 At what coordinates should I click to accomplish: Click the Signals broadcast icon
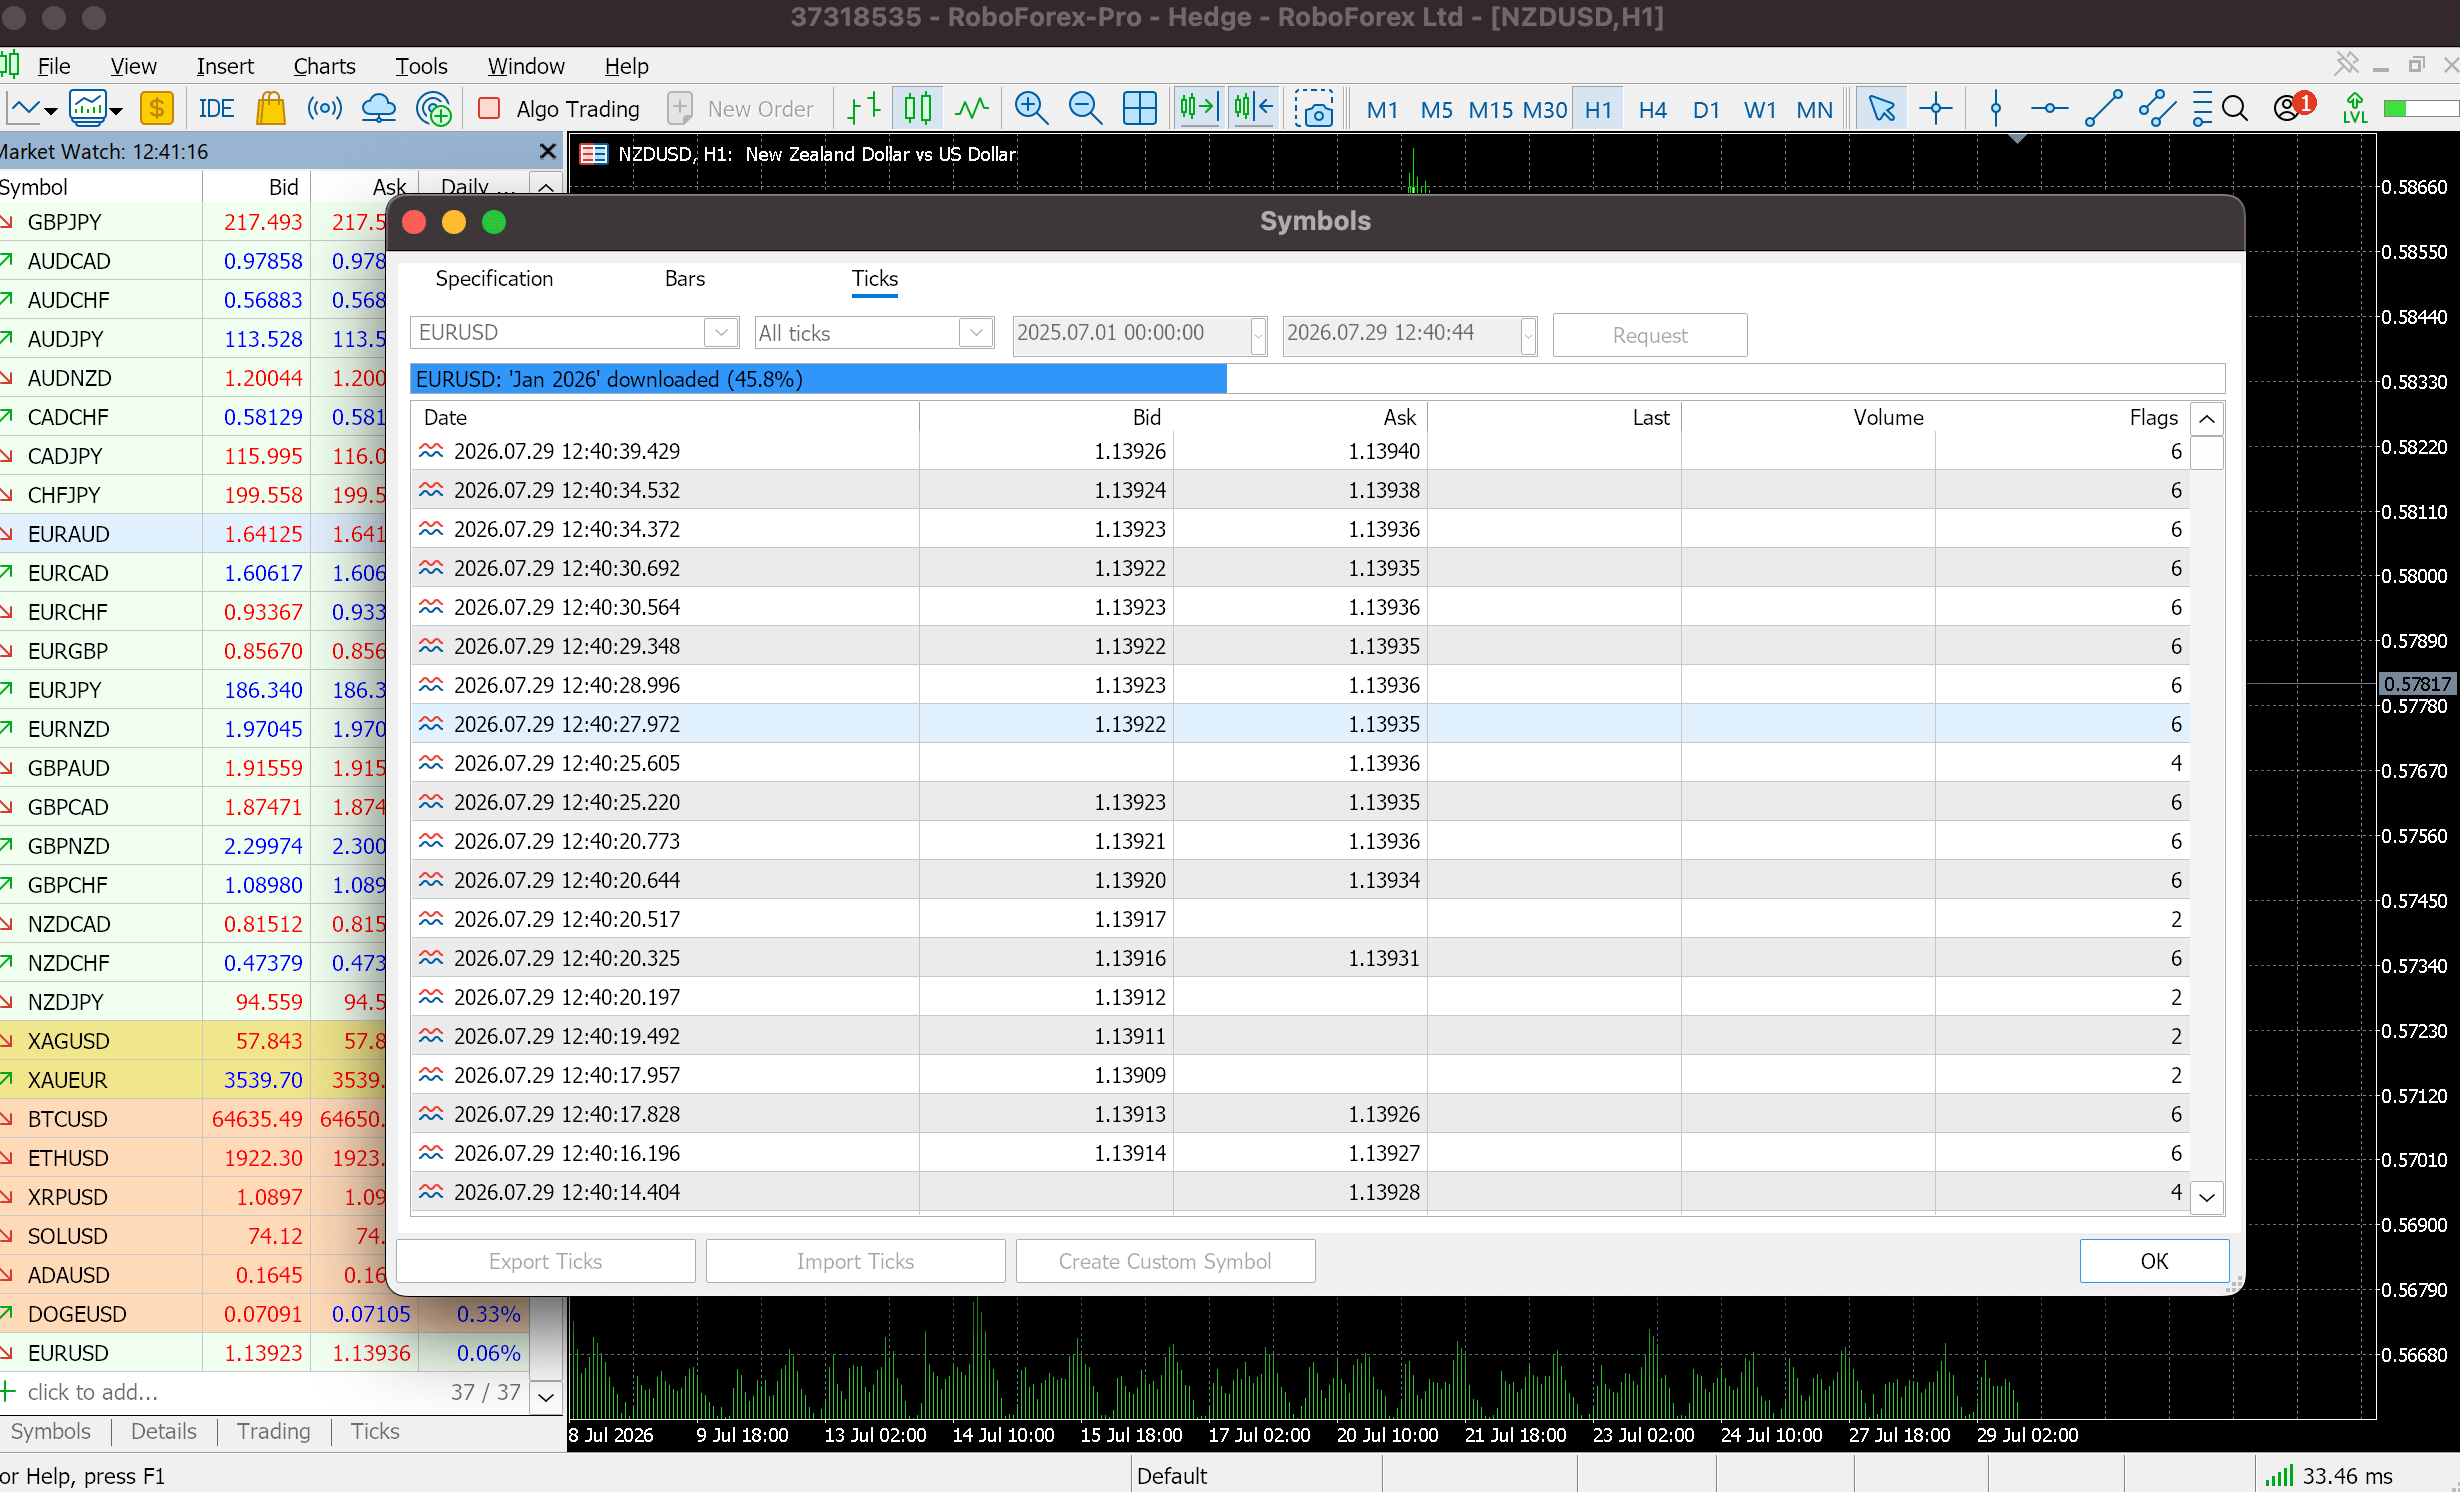click(x=324, y=108)
